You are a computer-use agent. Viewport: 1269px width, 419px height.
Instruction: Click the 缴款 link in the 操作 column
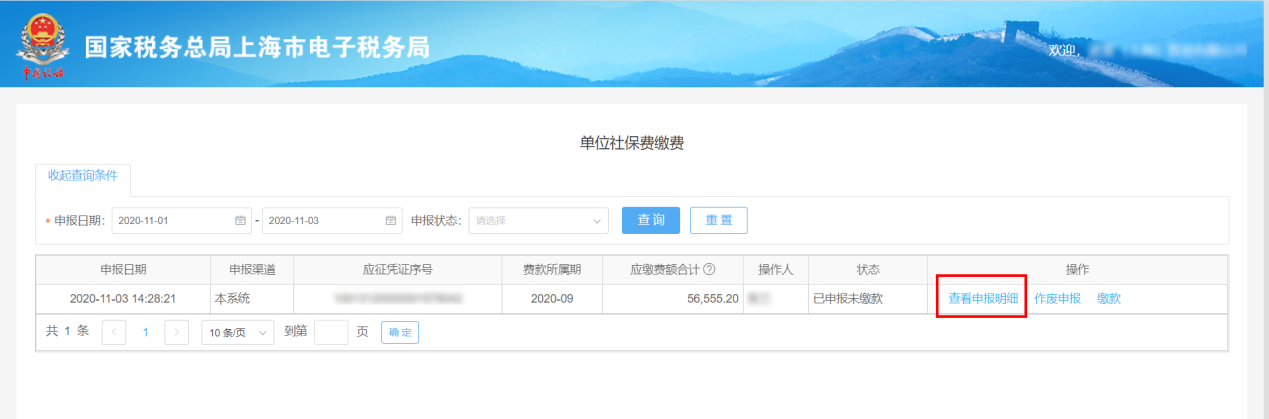click(x=1108, y=299)
